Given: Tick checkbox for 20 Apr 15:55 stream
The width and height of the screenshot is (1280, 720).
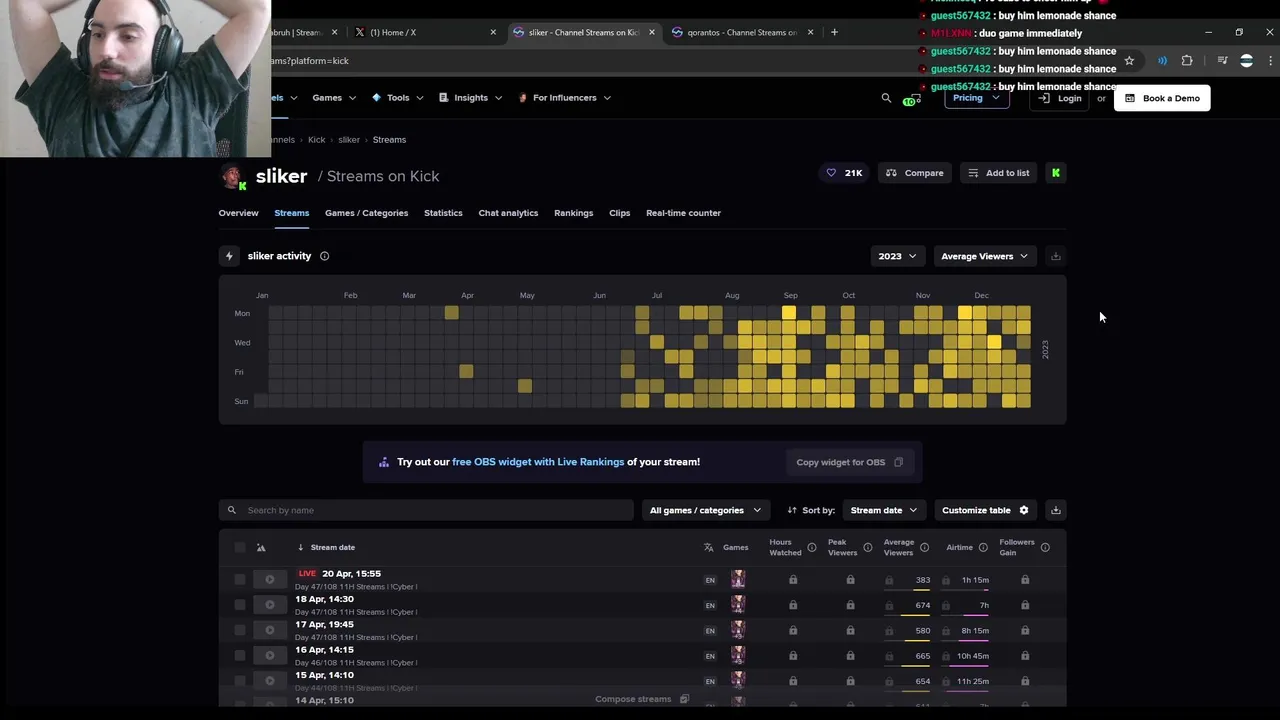Looking at the screenshot, I should pos(239,579).
